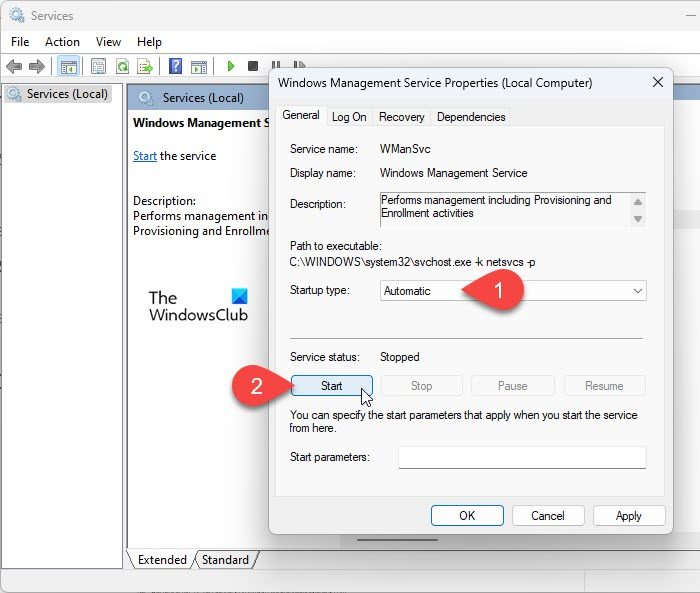The height and width of the screenshot is (593, 700).
Task: Click the Refresh toolbar icon
Action: 122,67
